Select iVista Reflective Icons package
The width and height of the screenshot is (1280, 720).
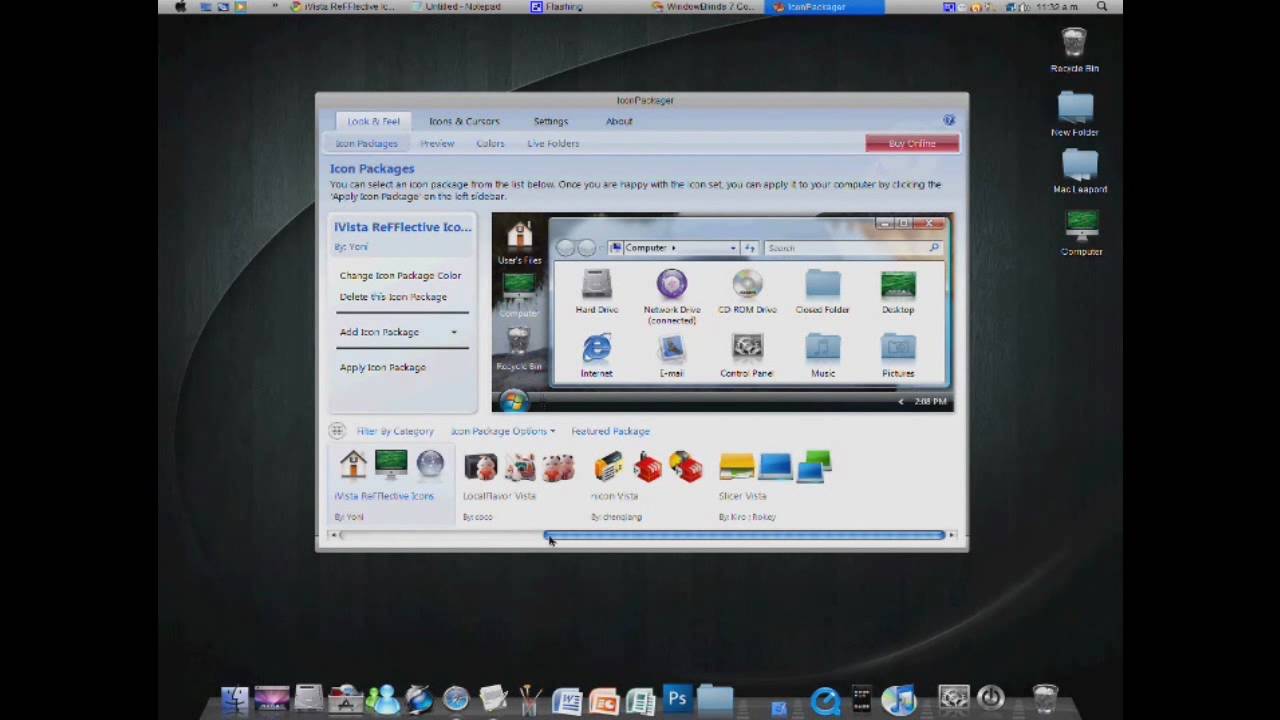pyautogui.click(x=391, y=485)
